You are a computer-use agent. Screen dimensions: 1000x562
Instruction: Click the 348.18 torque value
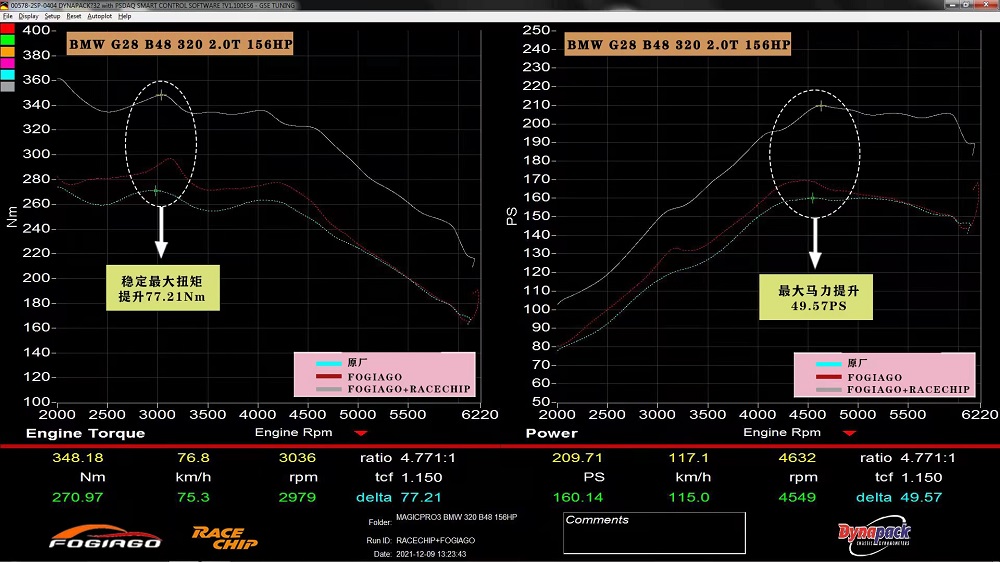pos(78,458)
